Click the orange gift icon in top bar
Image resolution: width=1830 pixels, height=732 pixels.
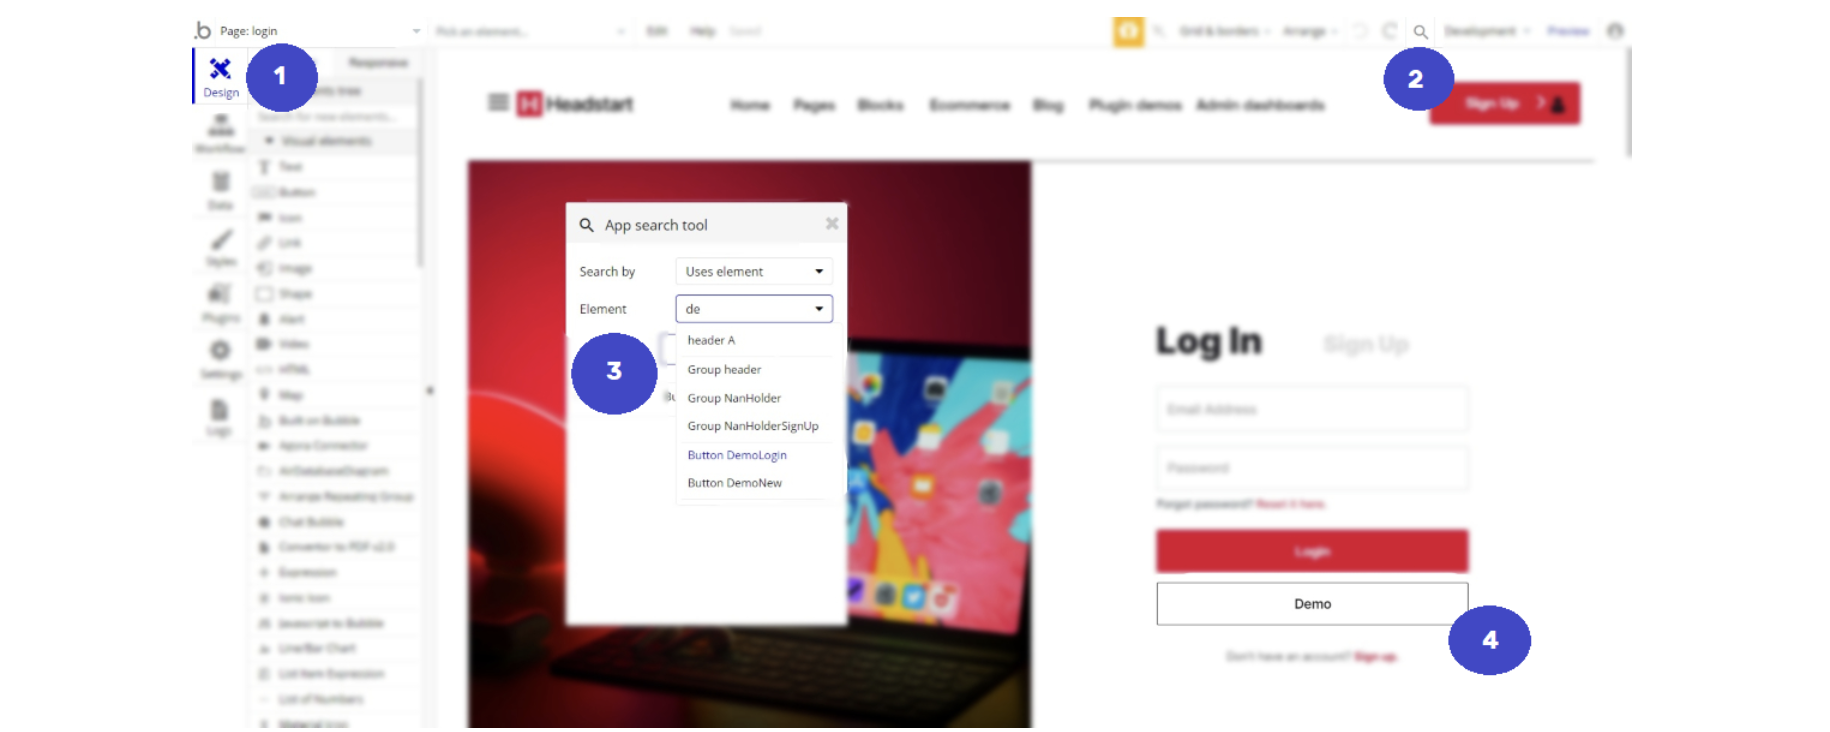click(1128, 31)
